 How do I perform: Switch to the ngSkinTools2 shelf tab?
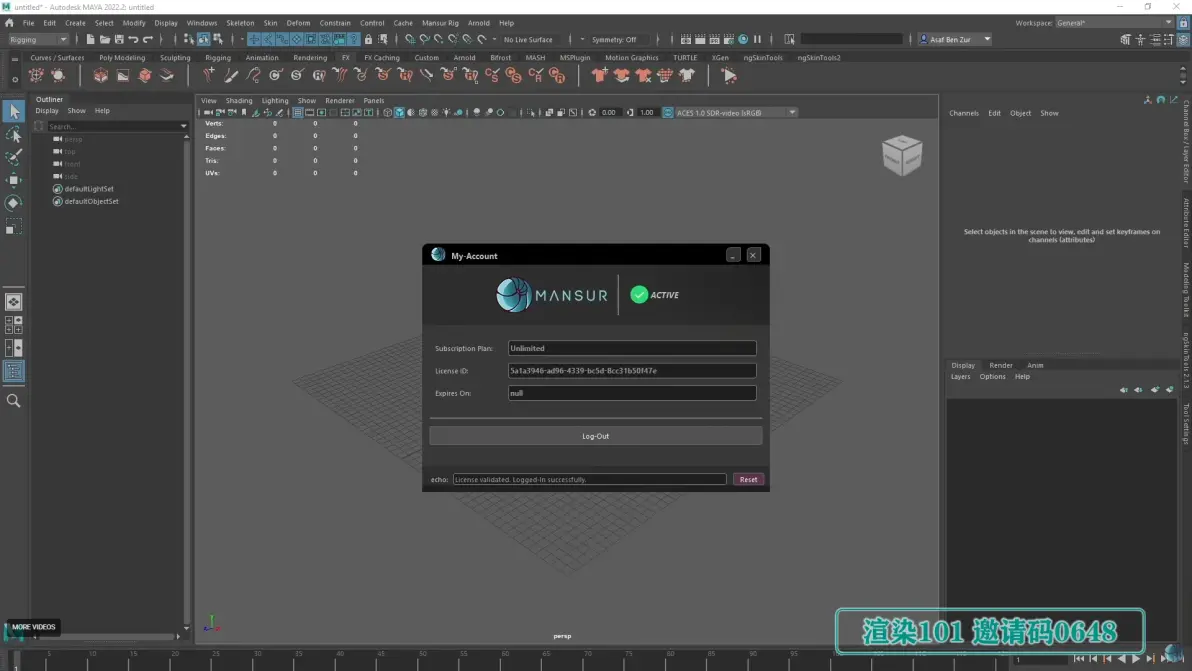click(819, 58)
